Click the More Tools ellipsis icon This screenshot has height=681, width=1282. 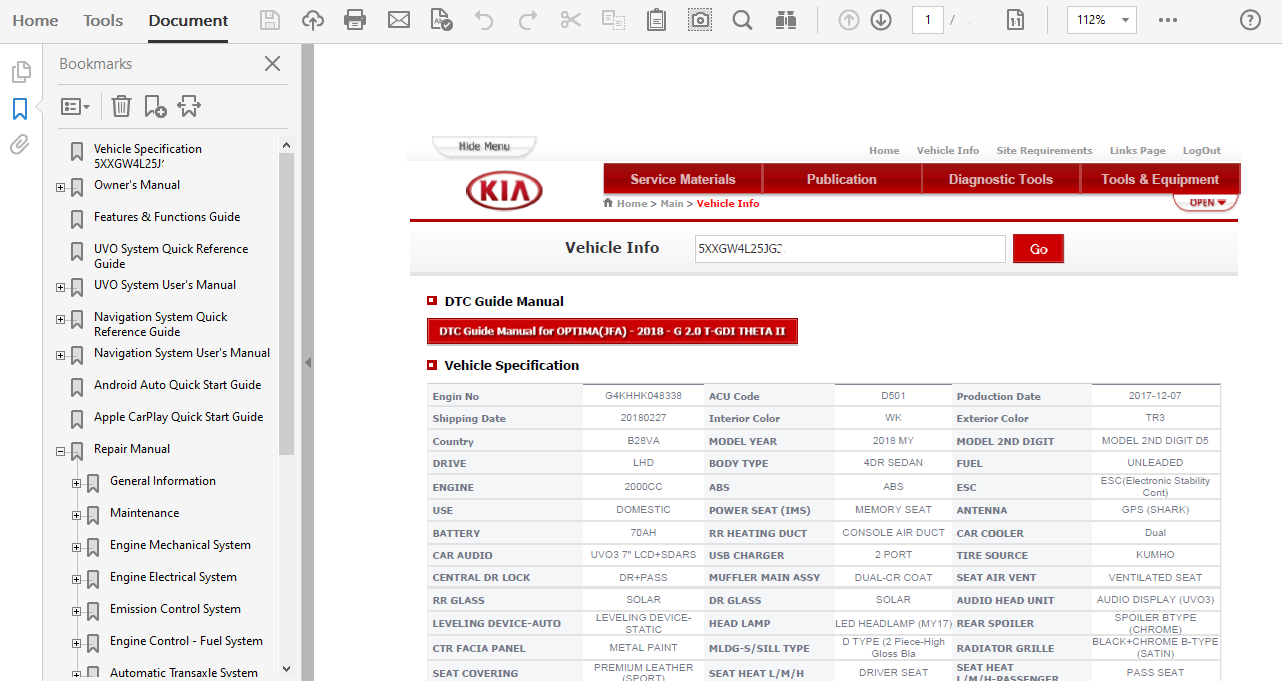(x=1168, y=19)
